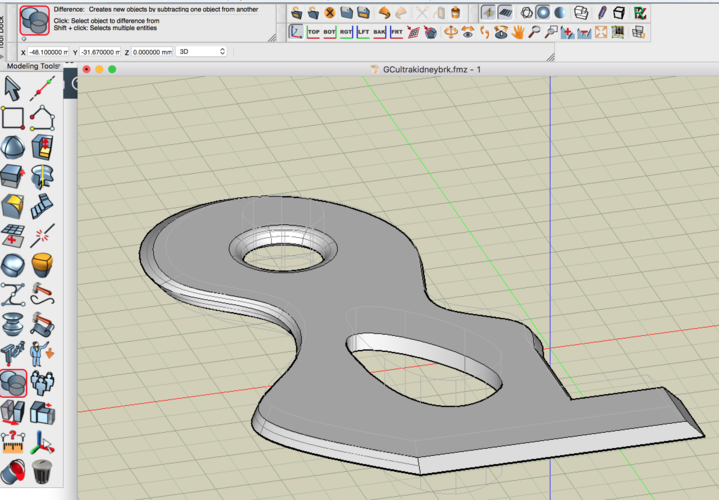The image size is (719, 500).
Task: Select the Extrude tool showing a box with a red arrow
Action: pos(12,177)
